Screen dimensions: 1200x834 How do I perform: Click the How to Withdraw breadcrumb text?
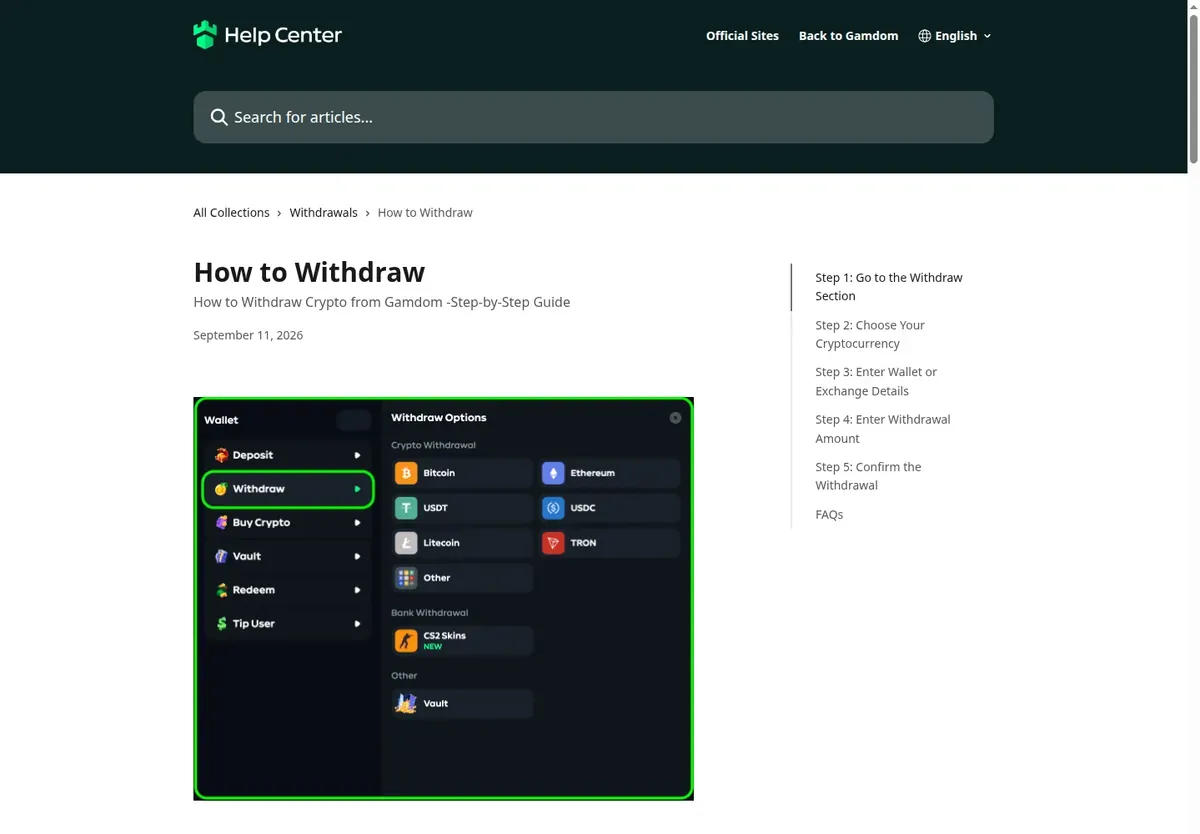425,213
